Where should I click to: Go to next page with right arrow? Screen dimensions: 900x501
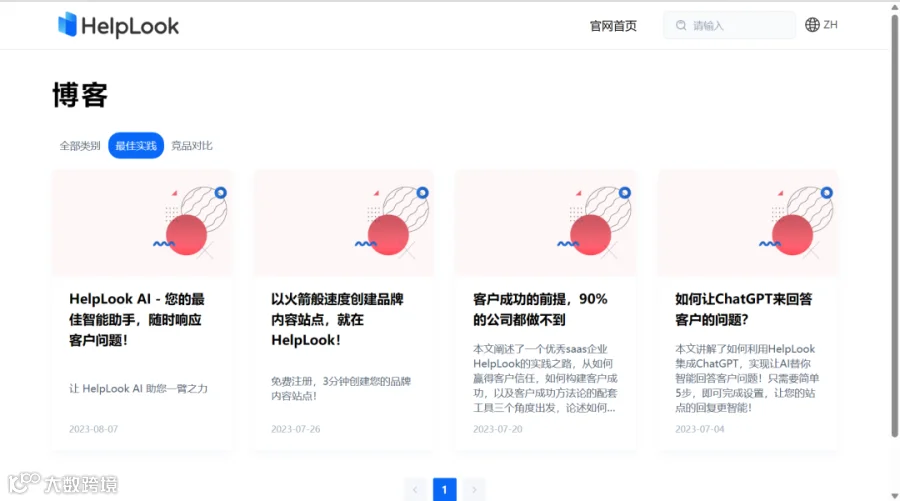(474, 490)
